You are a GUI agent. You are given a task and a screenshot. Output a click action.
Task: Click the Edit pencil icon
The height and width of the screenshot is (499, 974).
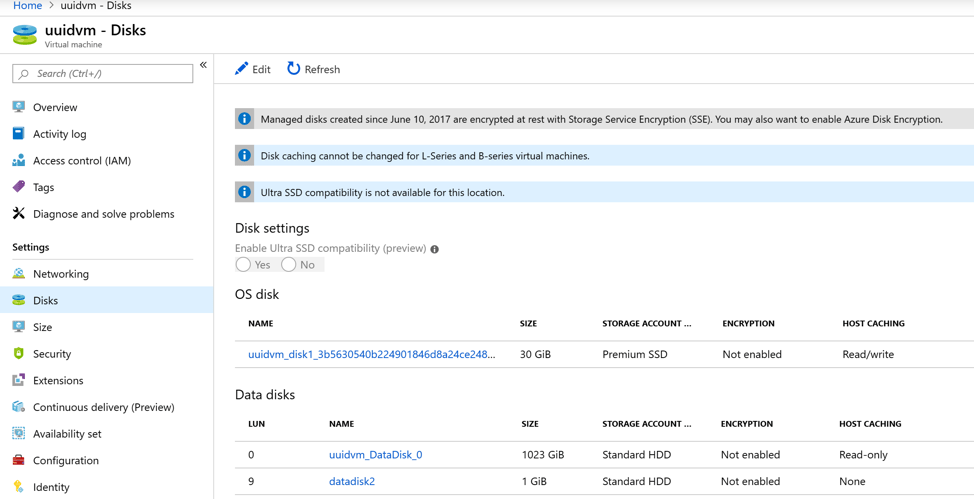241,69
